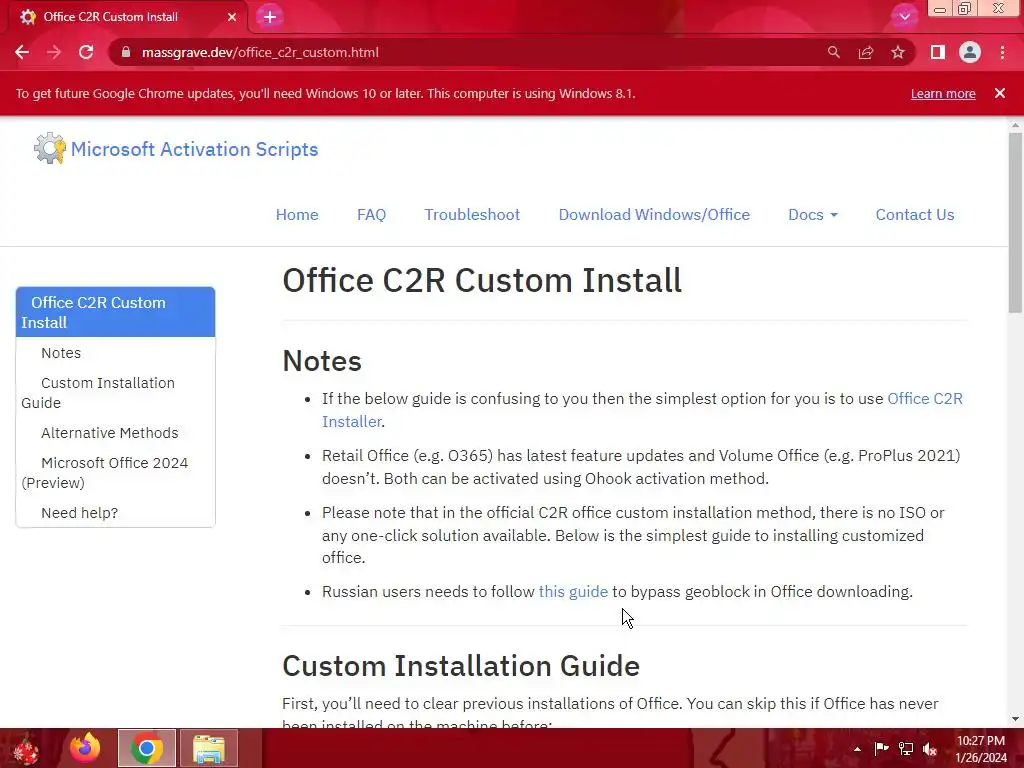The image size is (1024, 768).
Task: Open File Explorer from the taskbar
Action: [209, 748]
